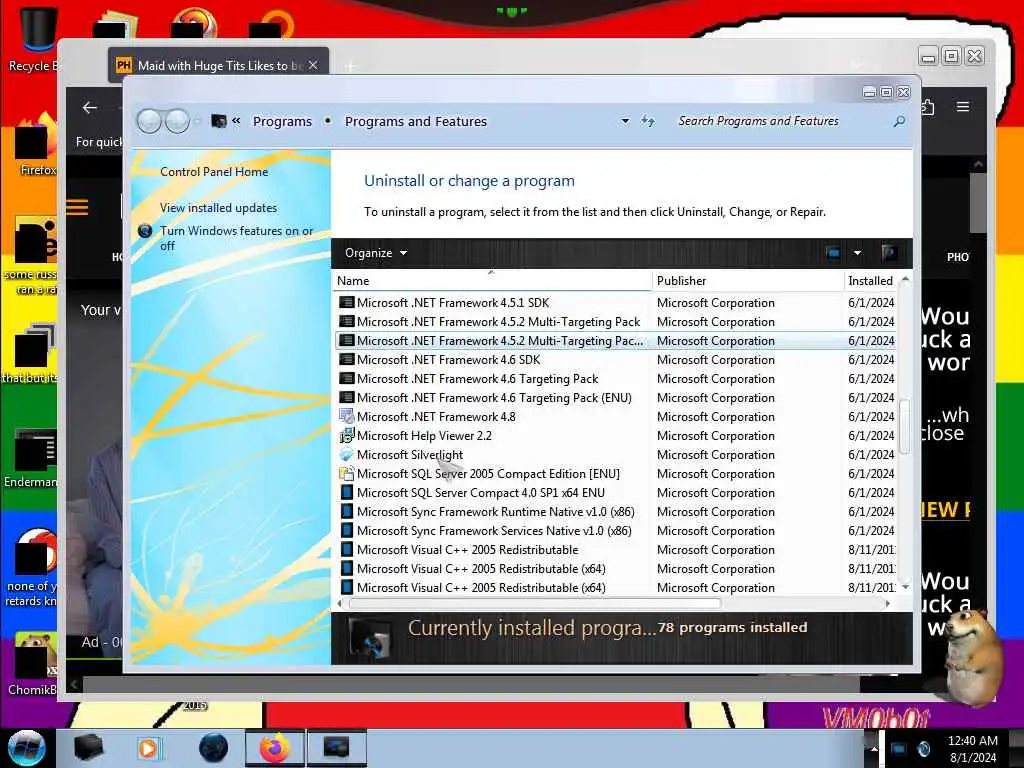The height and width of the screenshot is (768, 1024).
Task: Select Microsoft Sync Framework Services Native v1.0 (x86)
Action: 615,531
